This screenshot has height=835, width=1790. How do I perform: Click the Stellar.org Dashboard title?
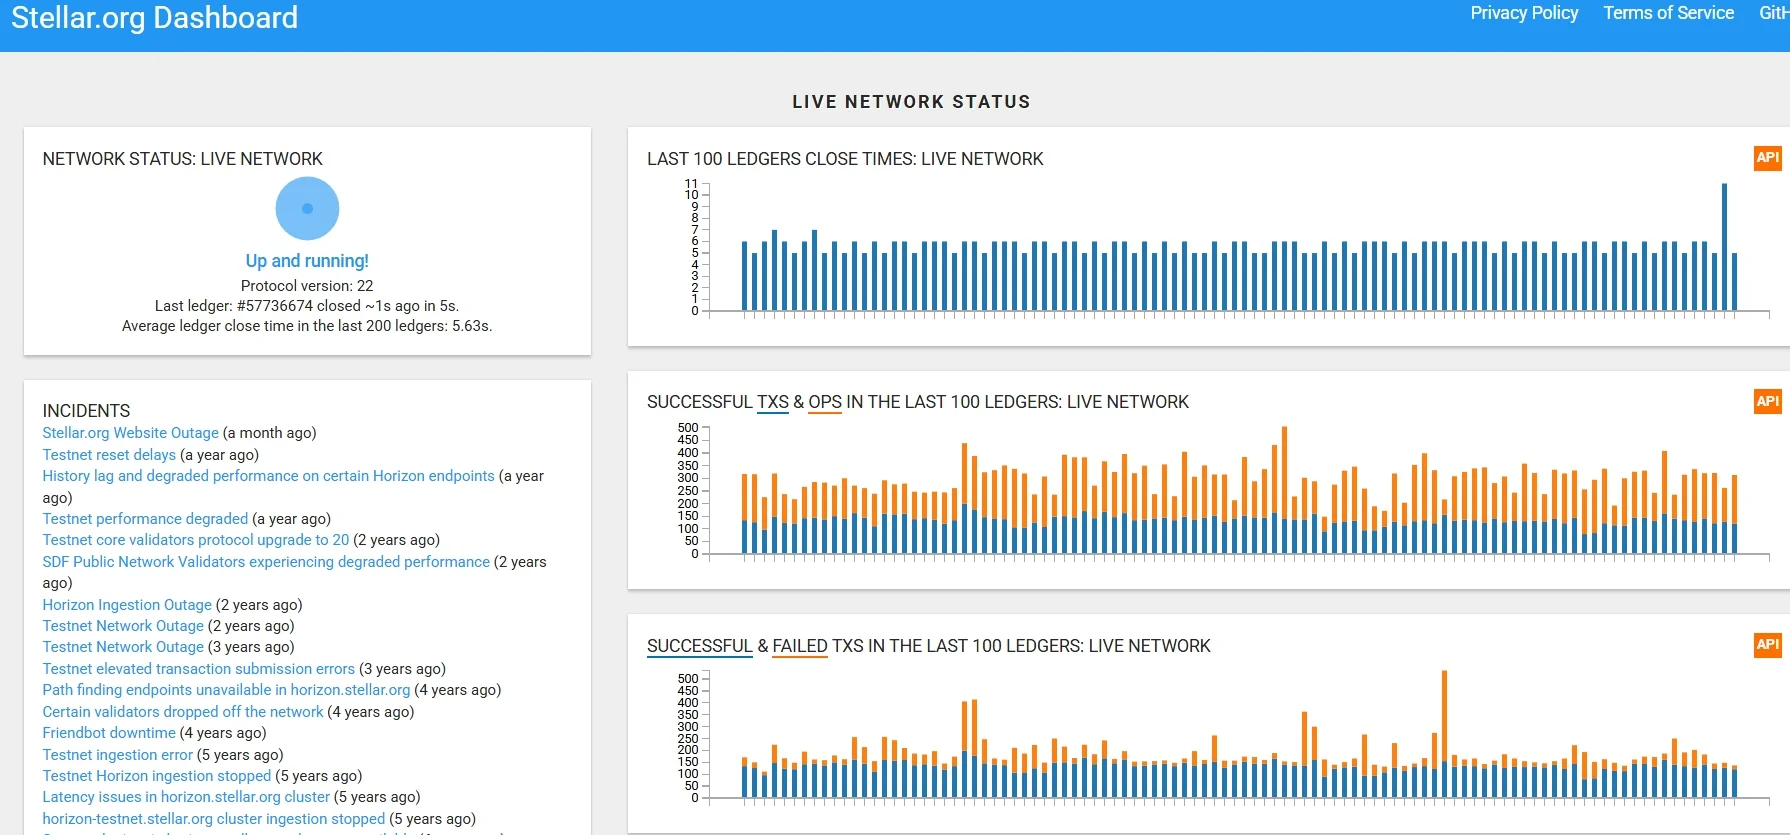coord(155,17)
